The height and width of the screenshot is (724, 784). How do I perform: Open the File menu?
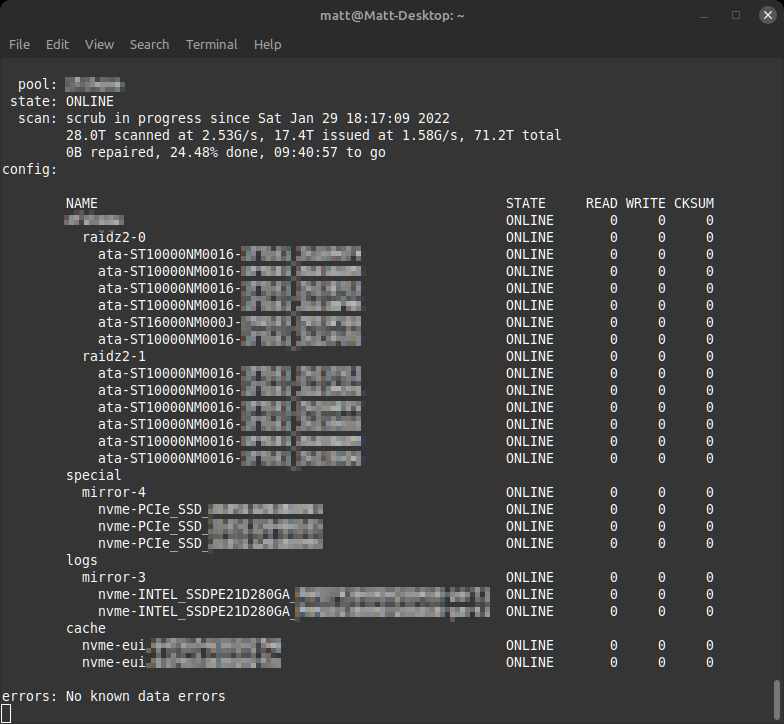(x=19, y=44)
